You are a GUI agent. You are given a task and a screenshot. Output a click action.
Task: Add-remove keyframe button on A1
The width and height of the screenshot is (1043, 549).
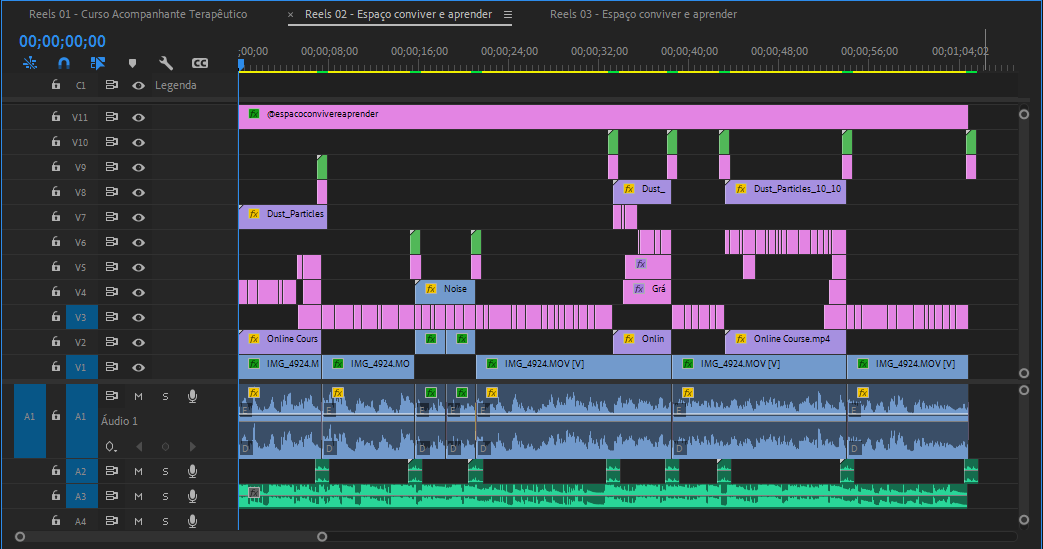tap(166, 447)
